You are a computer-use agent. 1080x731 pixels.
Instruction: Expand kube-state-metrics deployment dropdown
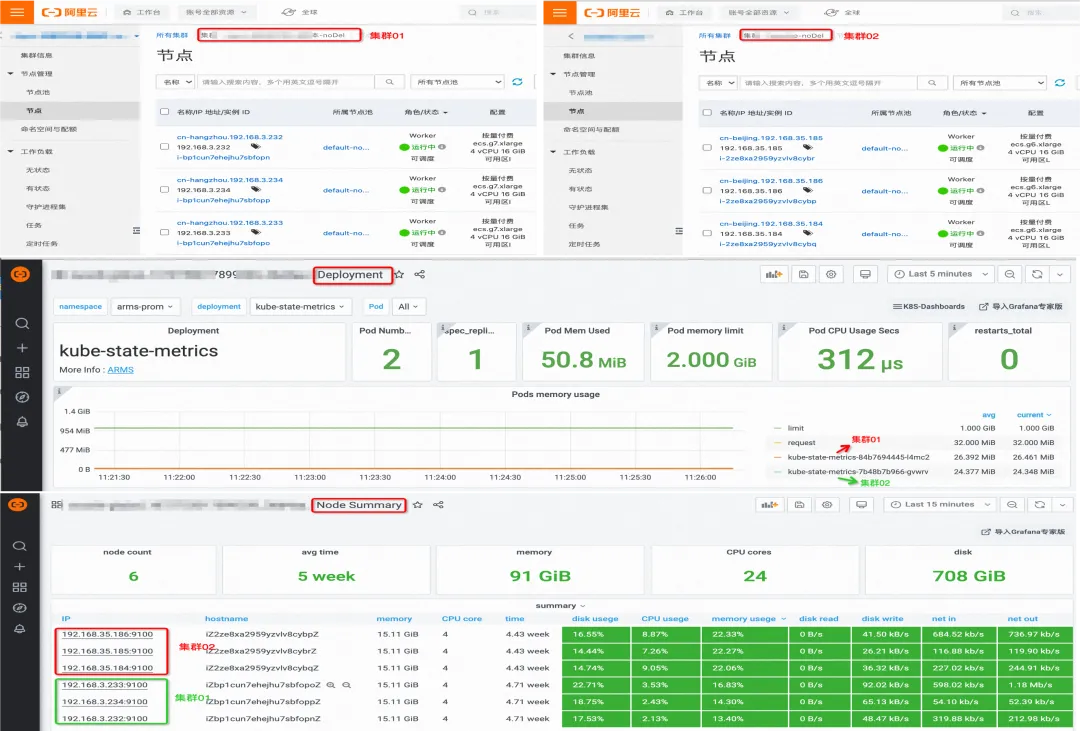[x=300, y=307]
